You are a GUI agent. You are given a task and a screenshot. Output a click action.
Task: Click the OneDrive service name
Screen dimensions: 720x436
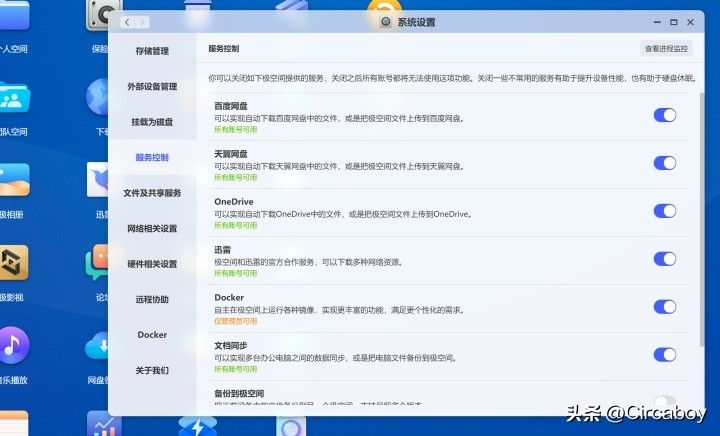tap(234, 201)
